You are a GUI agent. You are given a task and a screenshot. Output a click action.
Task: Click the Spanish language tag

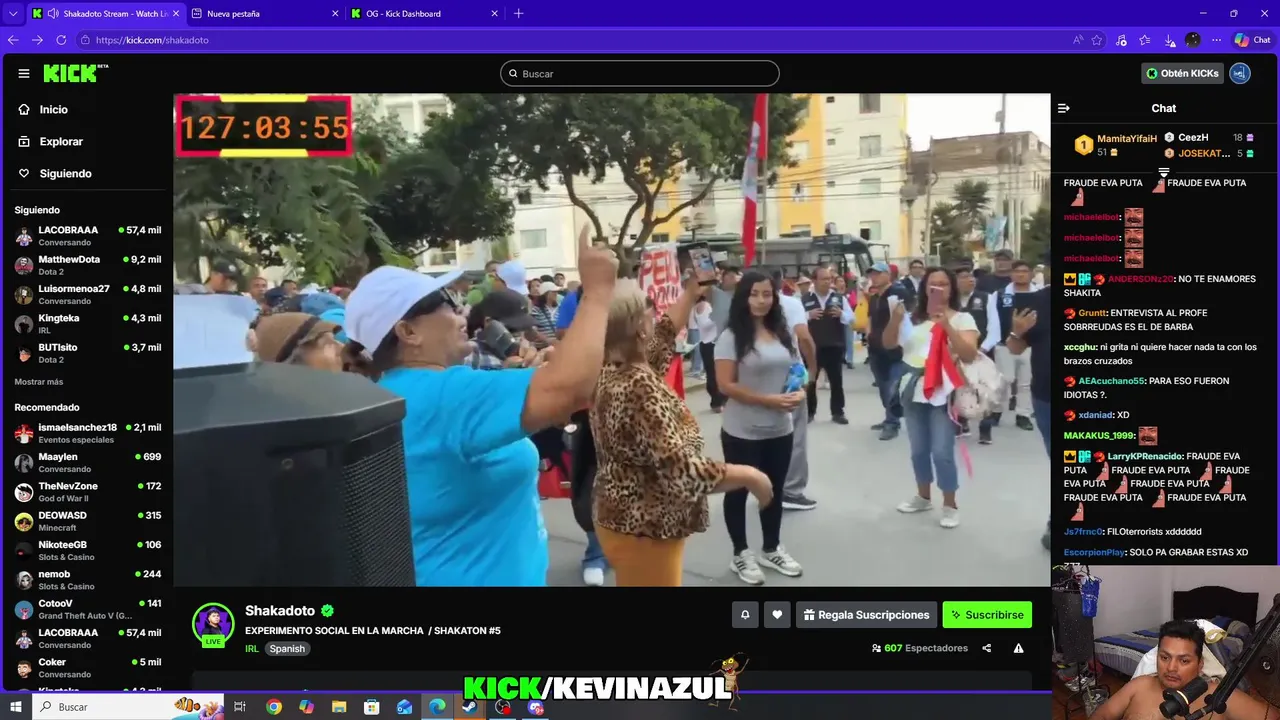tap(287, 648)
